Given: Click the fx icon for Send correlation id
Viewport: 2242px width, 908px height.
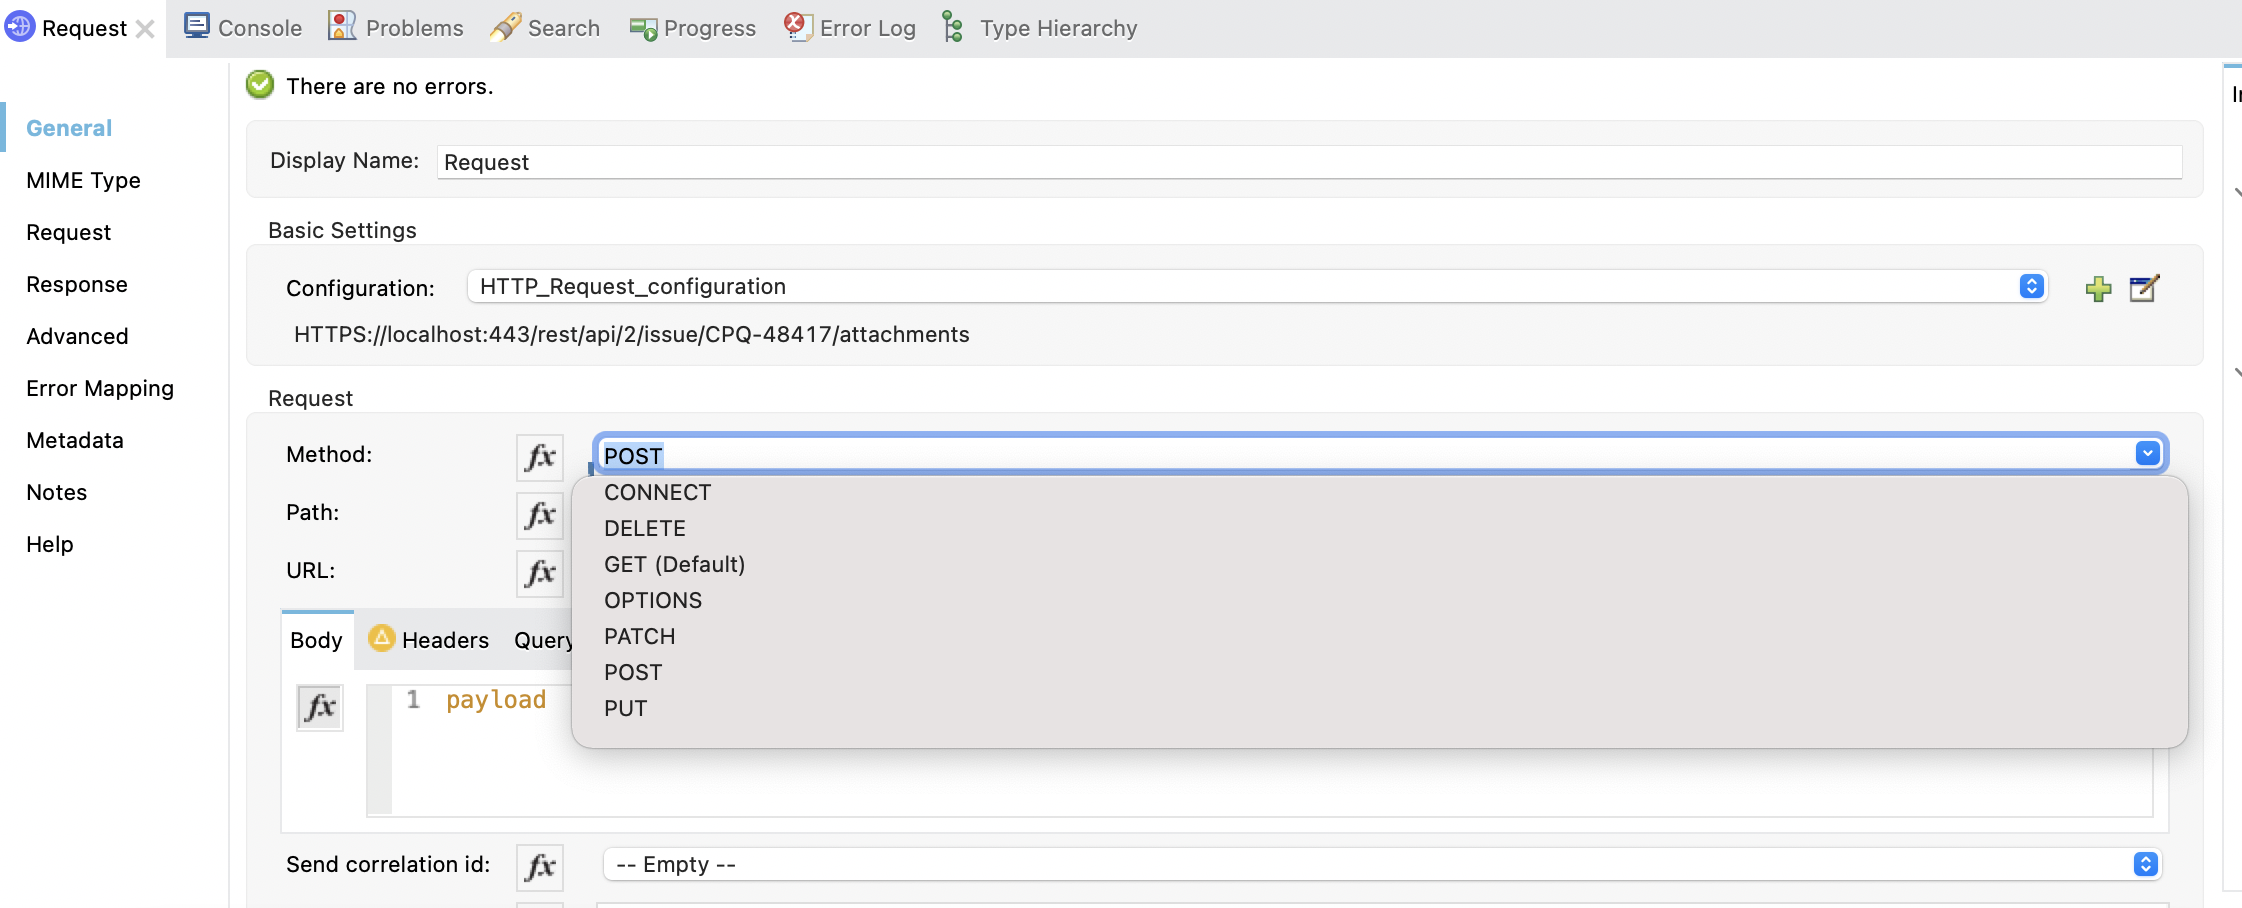Looking at the screenshot, I should 539,866.
